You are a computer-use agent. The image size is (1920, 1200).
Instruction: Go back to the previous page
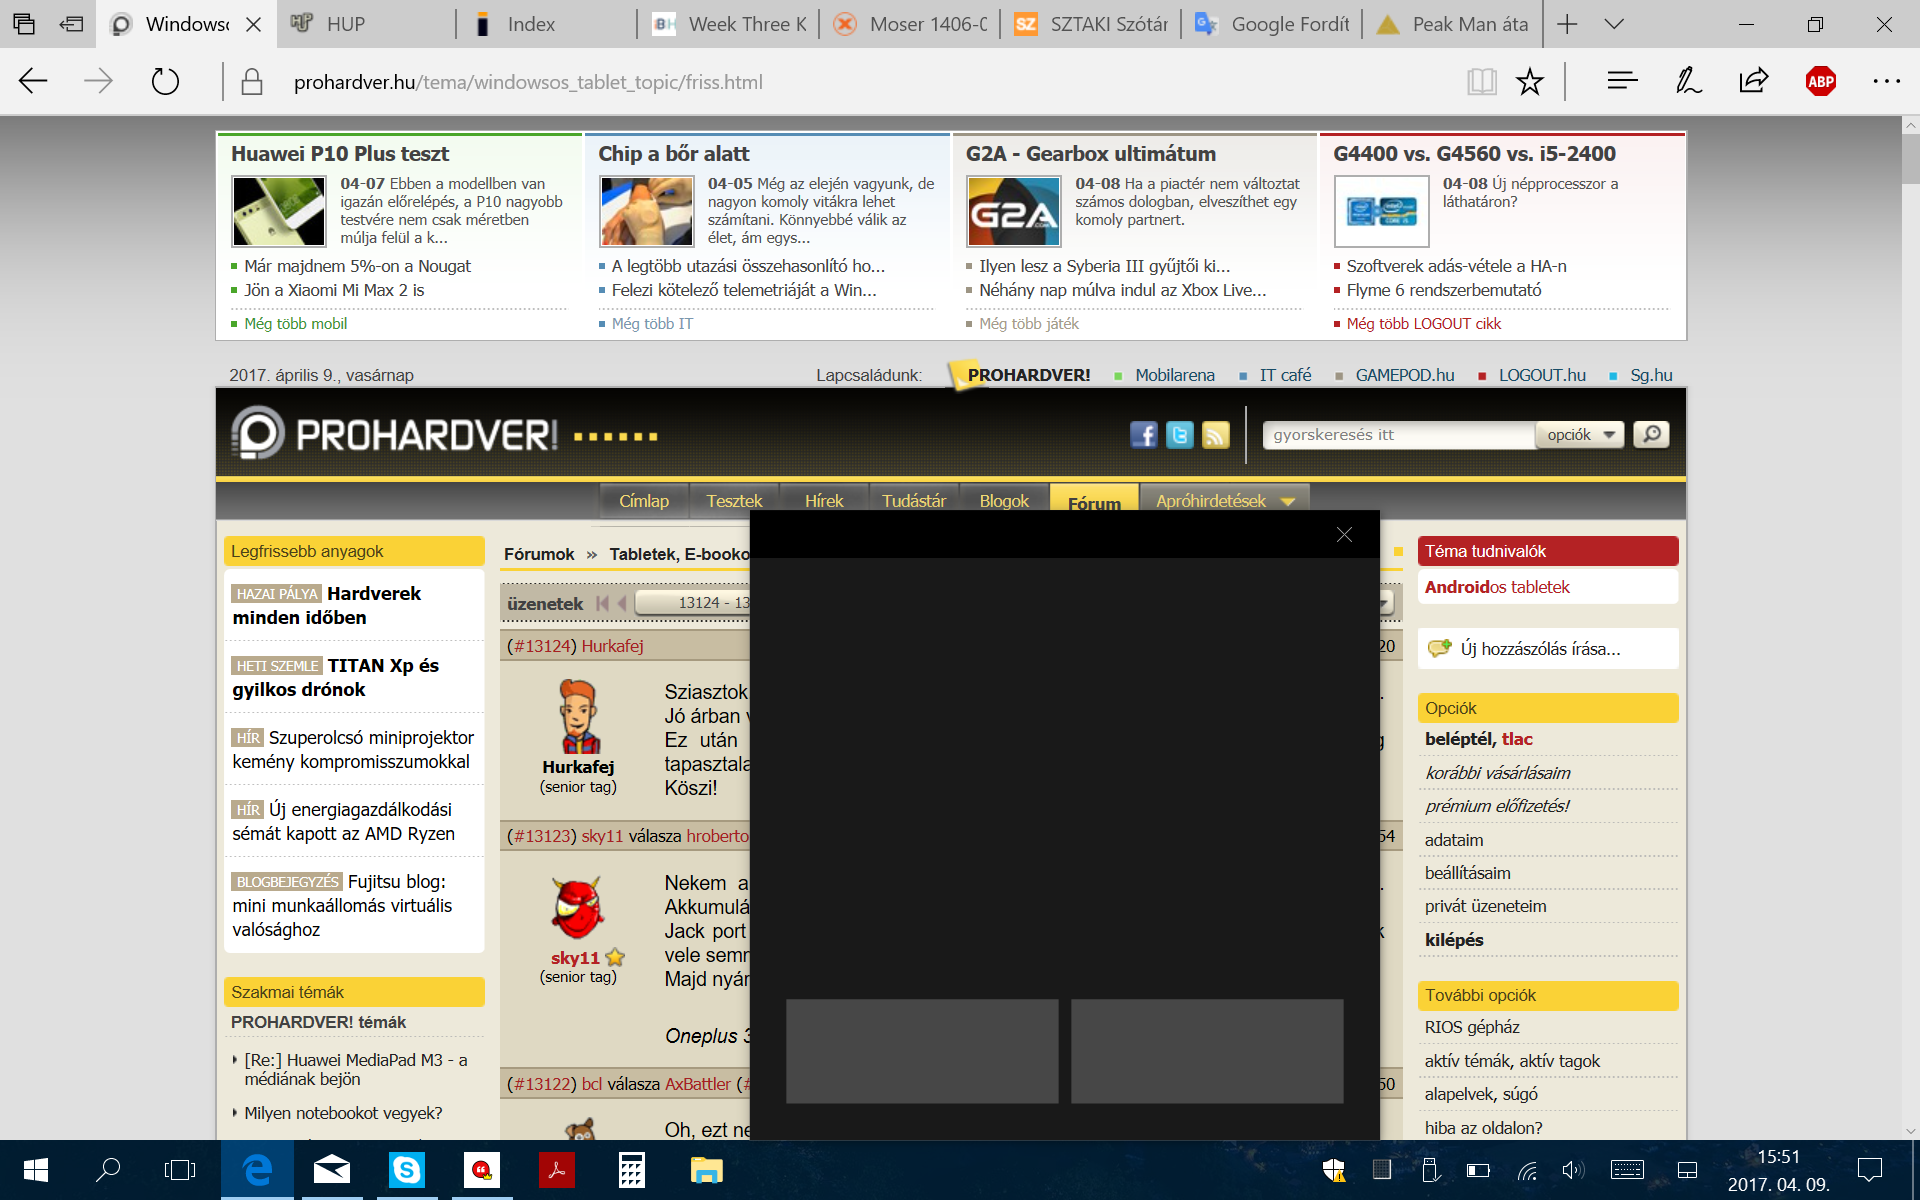click(33, 81)
